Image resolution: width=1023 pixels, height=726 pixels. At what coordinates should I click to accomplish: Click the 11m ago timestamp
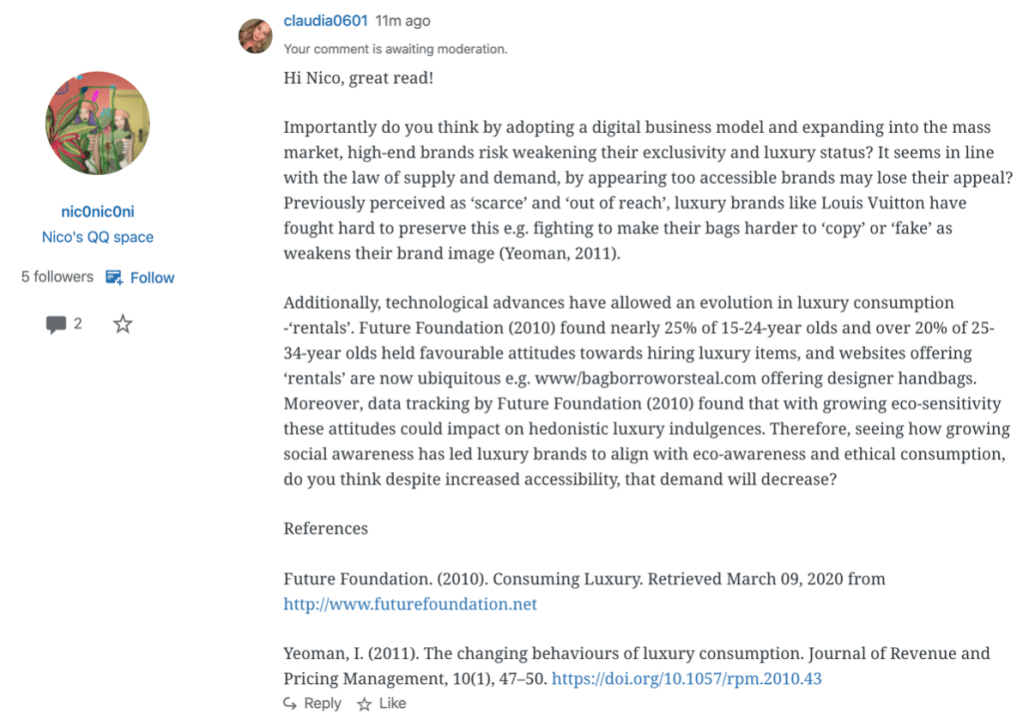[x=403, y=20]
